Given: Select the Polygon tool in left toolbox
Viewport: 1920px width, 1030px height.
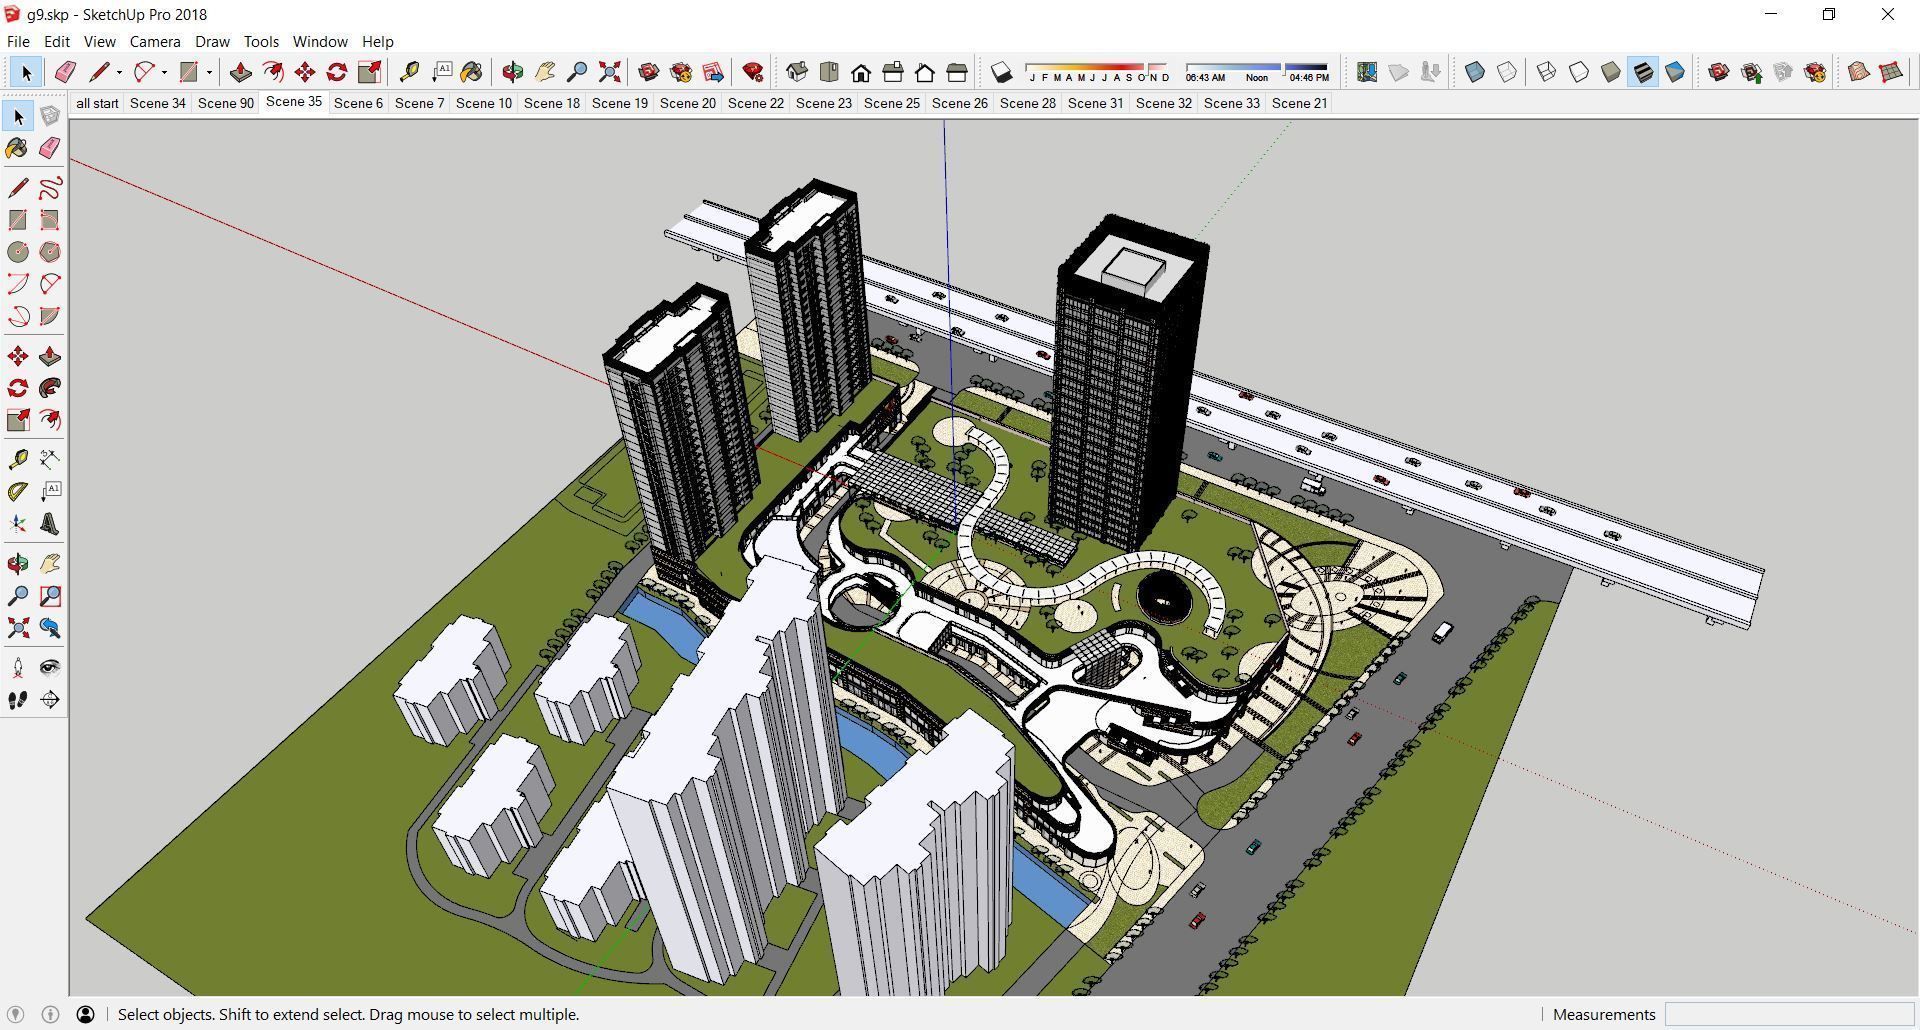Looking at the screenshot, I should click(x=50, y=252).
